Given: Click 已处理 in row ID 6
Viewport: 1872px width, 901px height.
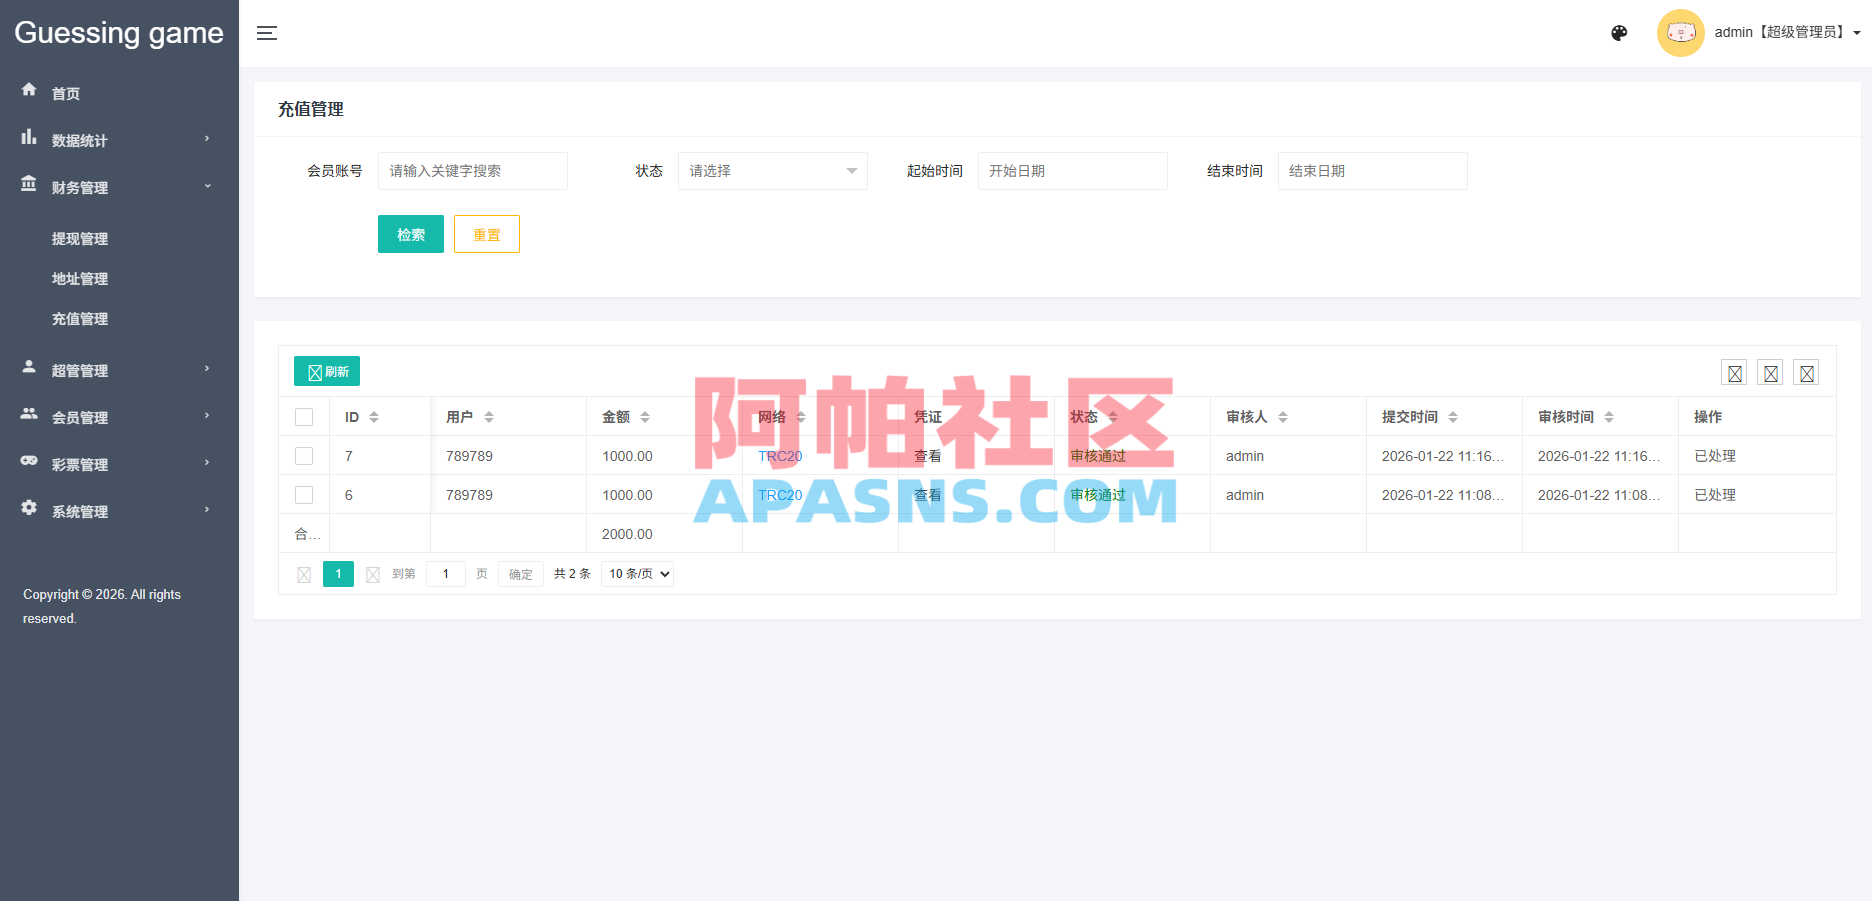Looking at the screenshot, I should tap(1715, 495).
